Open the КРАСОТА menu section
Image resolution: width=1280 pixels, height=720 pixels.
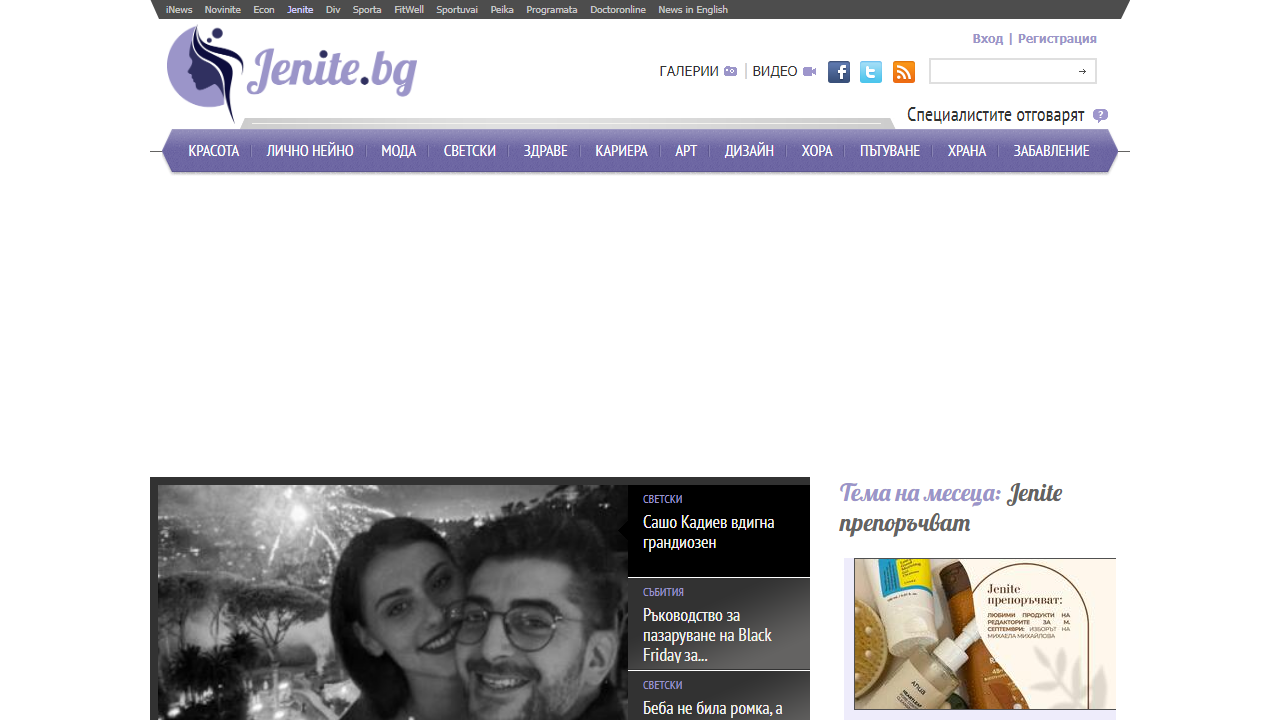point(214,151)
